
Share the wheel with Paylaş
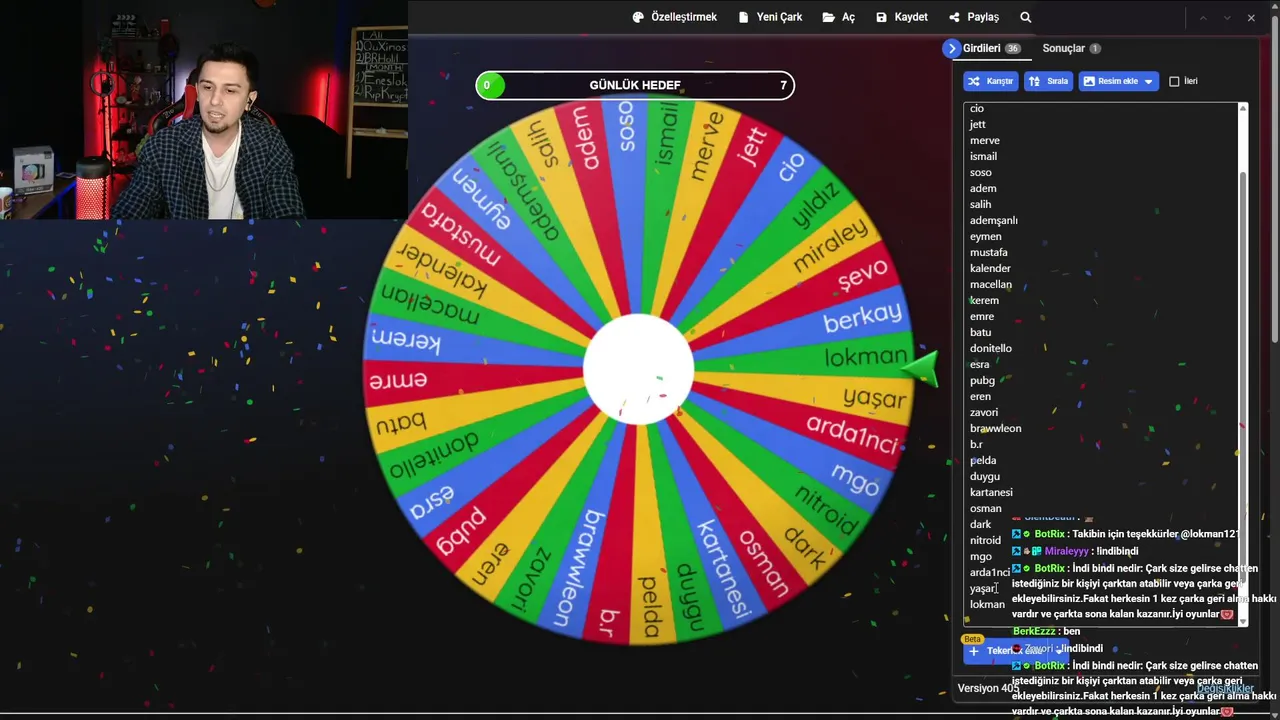pyautogui.click(x=974, y=17)
